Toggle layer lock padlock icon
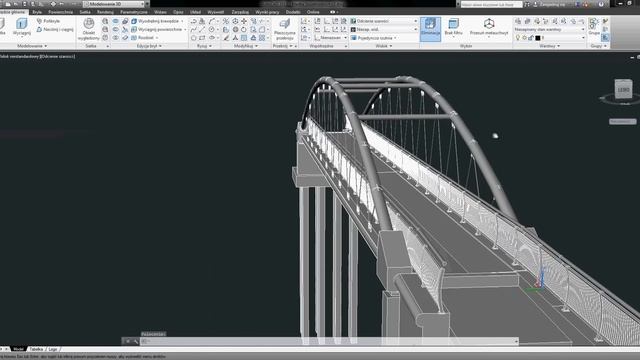This screenshot has height=360, width=640. [x=531, y=38]
